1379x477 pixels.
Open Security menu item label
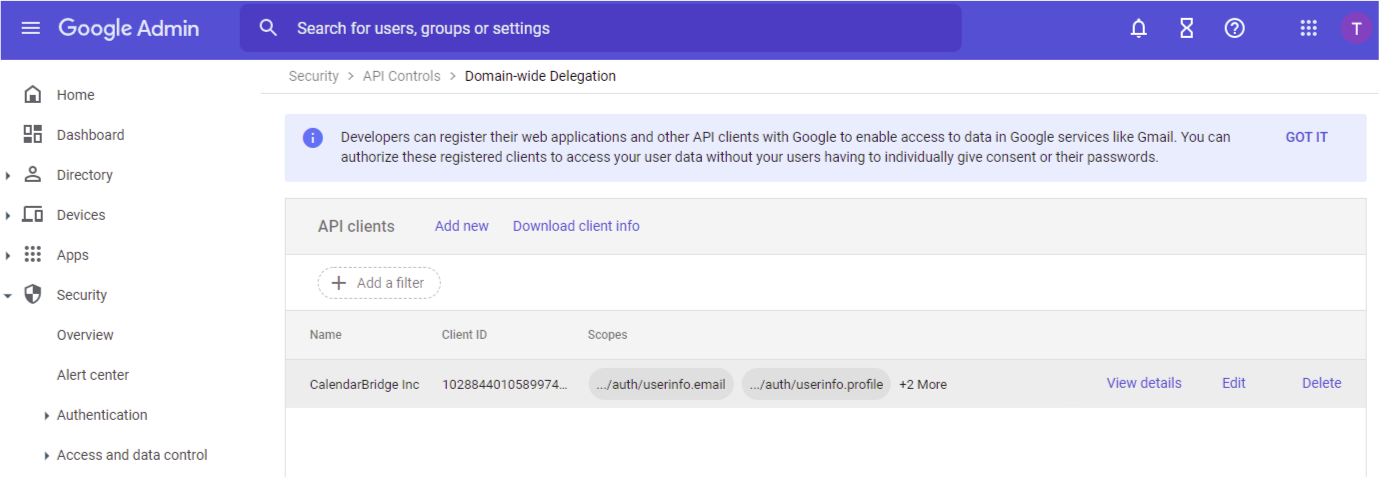tap(82, 295)
